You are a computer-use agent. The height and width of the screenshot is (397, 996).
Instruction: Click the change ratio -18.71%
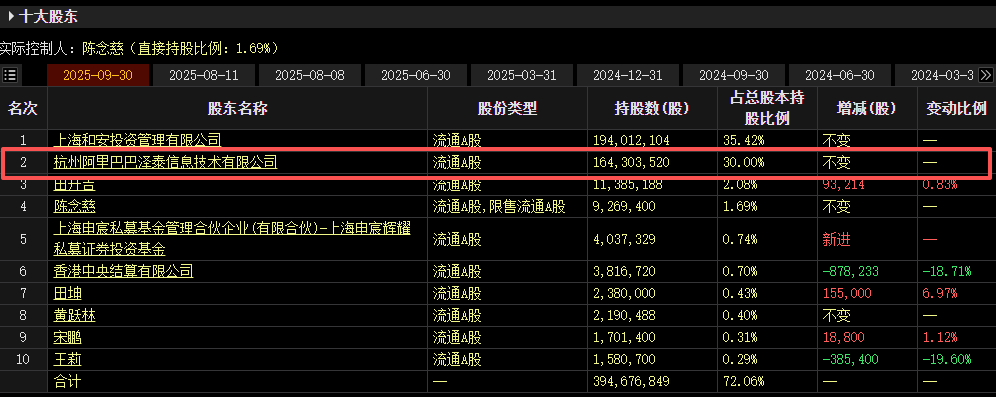pyautogui.click(x=947, y=271)
